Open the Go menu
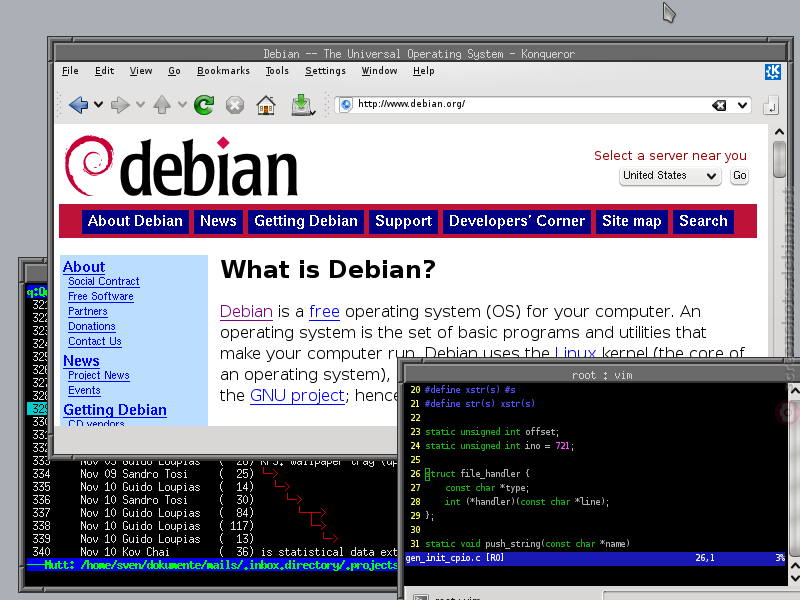 [x=174, y=71]
